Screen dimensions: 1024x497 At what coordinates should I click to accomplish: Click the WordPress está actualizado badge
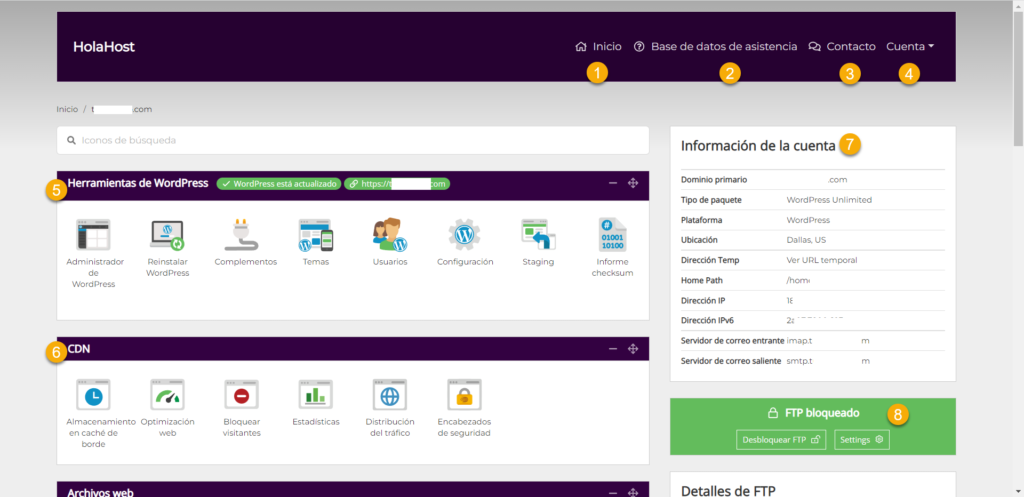(279, 184)
